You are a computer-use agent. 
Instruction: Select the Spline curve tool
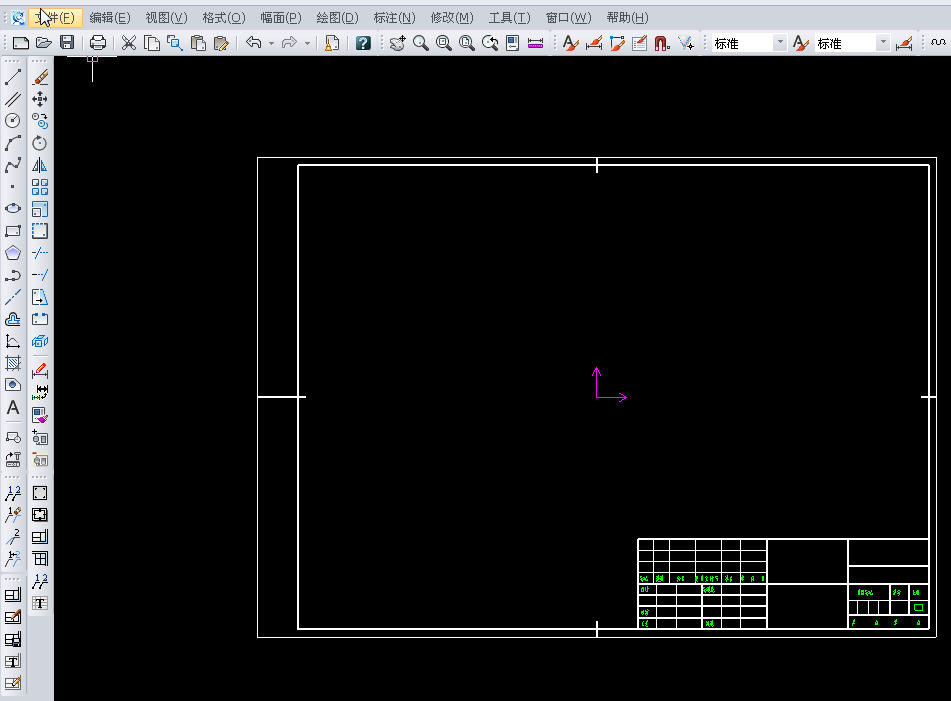pyautogui.click(x=13, y=165)
